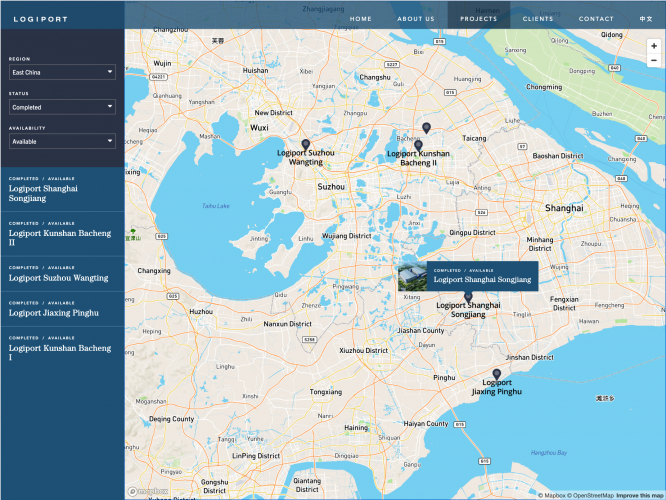Click Logiport Shanghai Songjiang popup title

pyautogui.click(x=482, y=280)
